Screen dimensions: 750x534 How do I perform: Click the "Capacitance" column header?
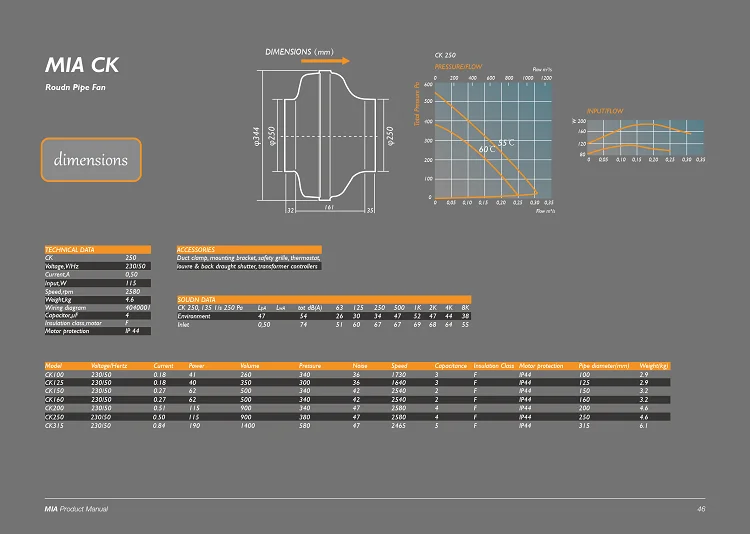pyautogui.click(x=451, y=366)
